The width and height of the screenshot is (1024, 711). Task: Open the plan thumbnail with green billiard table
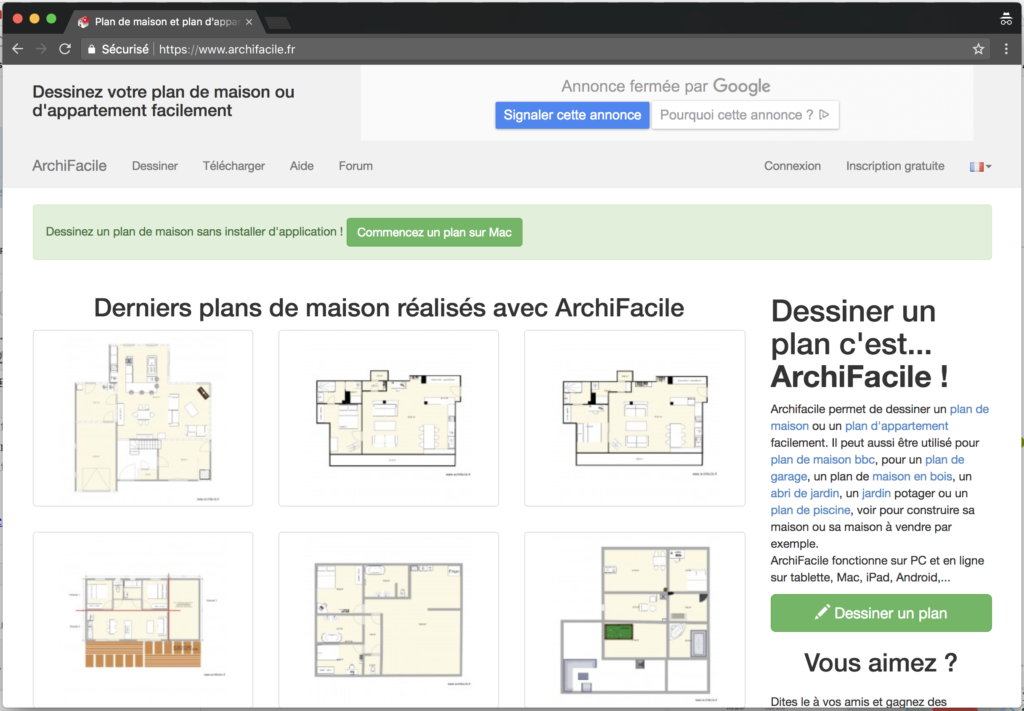(x=635, y=620)
